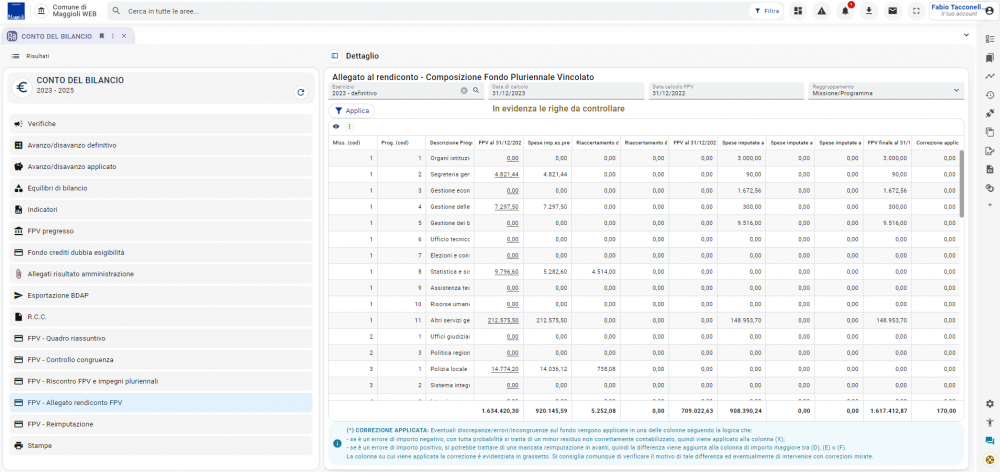Open trend chart icon in right sidebar
1000x472 pixels.
pos(990,77)
